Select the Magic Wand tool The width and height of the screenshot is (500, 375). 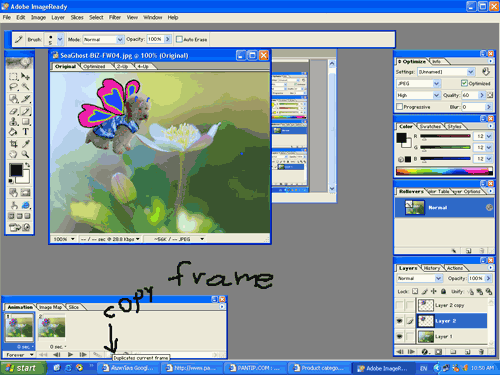pyautogui.click(x=26, y=87)
